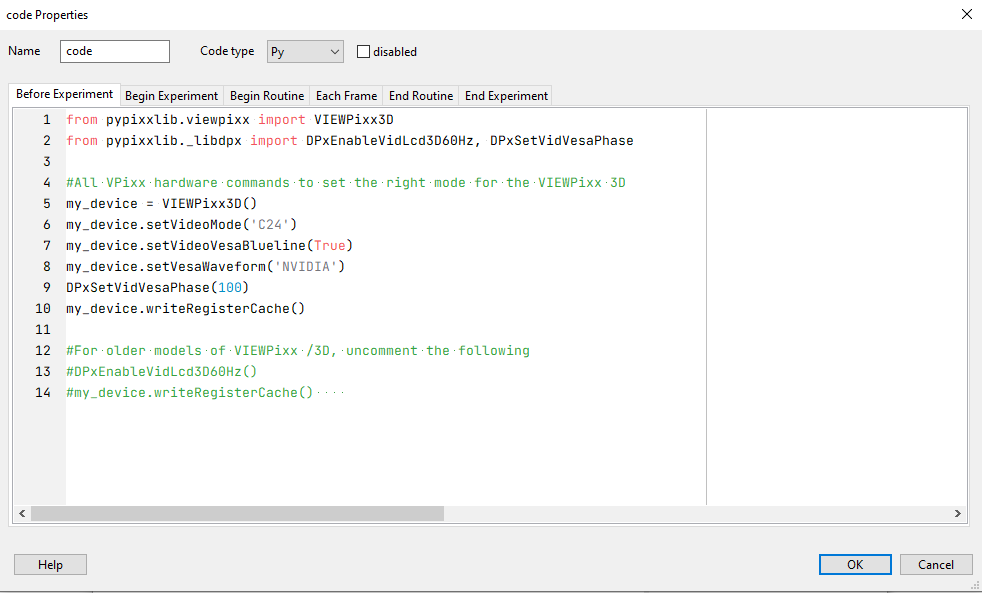Click the right arrow of horizontal scrollbar
The height and width of the screenshot is (593, 982).
pos(957,513)
